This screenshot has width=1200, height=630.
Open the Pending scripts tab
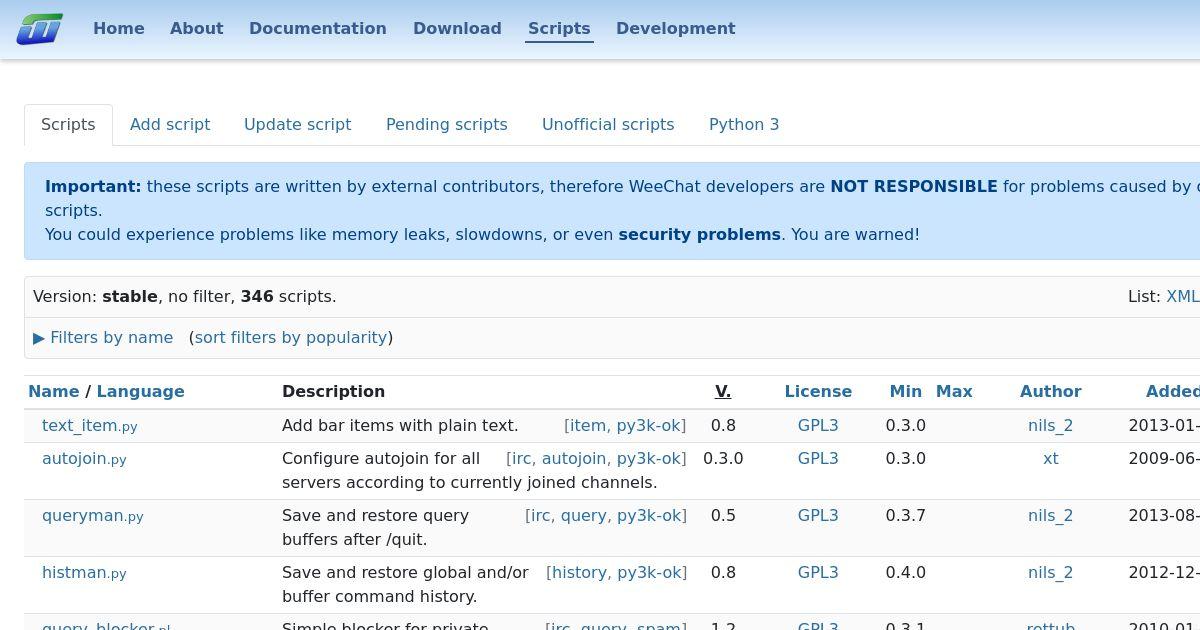click(x=447, y=125)
